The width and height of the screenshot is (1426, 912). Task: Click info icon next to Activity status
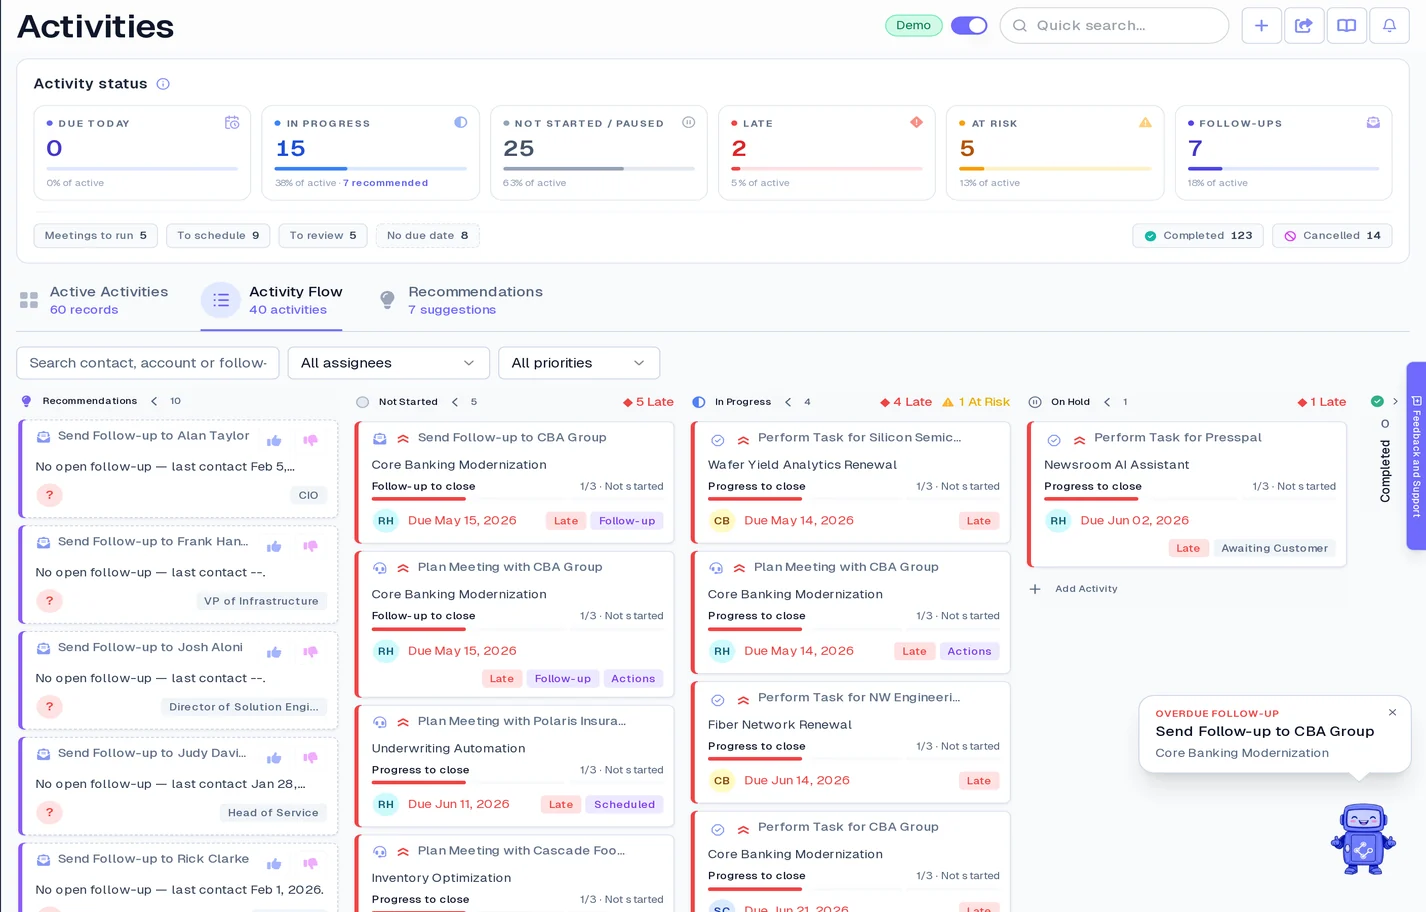[163, 84]
